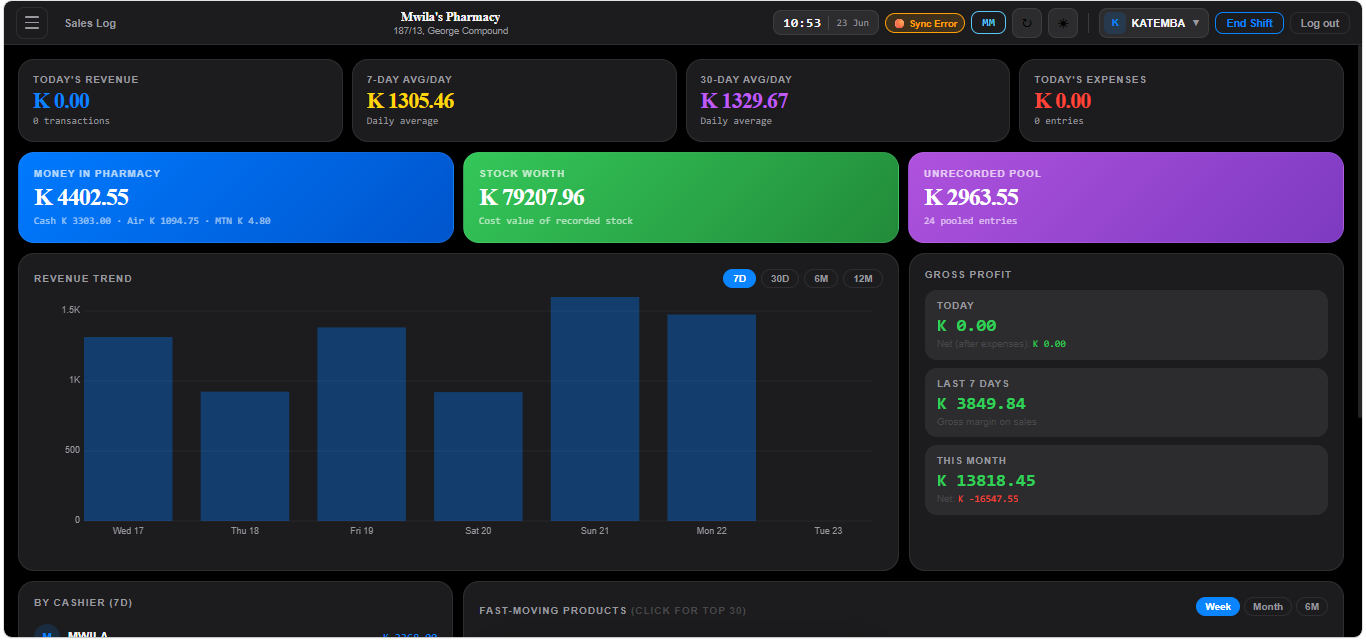Click the MM badge in header
Image resolution: width=1366 pixels, height=641 pixels.
pos(988,23)
